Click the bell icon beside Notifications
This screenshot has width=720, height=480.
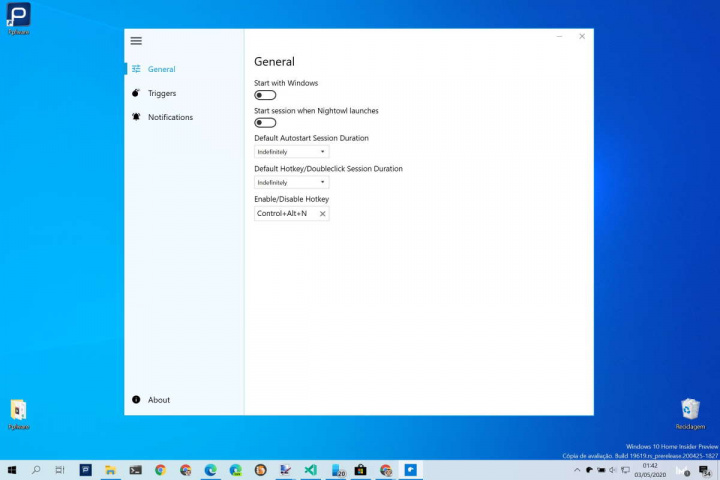tap(136, 117)
